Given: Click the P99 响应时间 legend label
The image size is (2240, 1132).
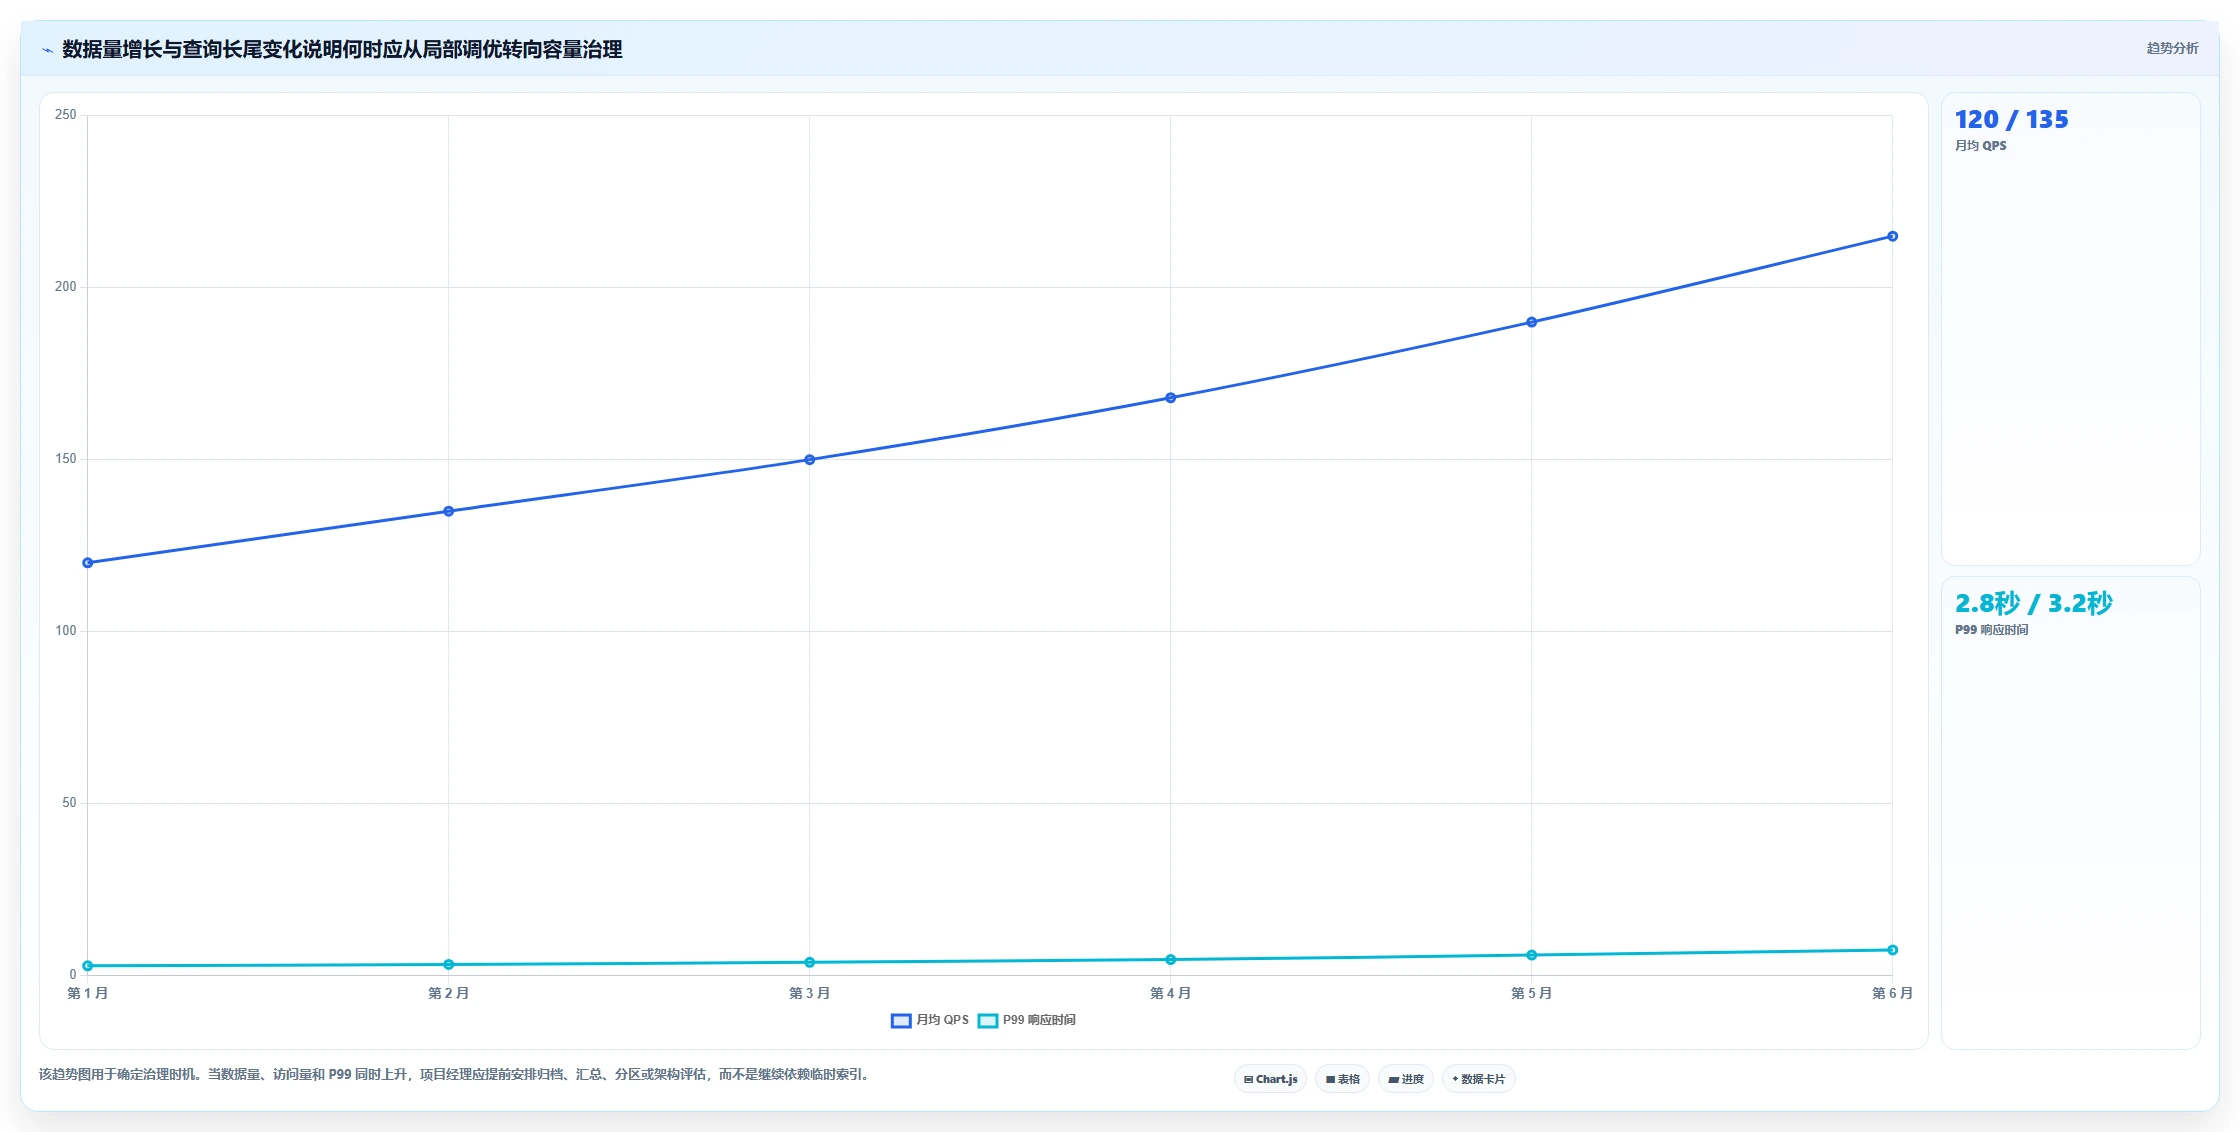Looking at the screenshot, I should coord(1039,1020).
